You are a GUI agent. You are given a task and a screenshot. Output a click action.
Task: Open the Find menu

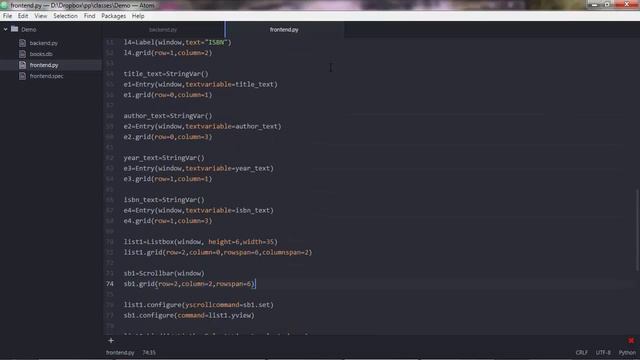(89, 16)
